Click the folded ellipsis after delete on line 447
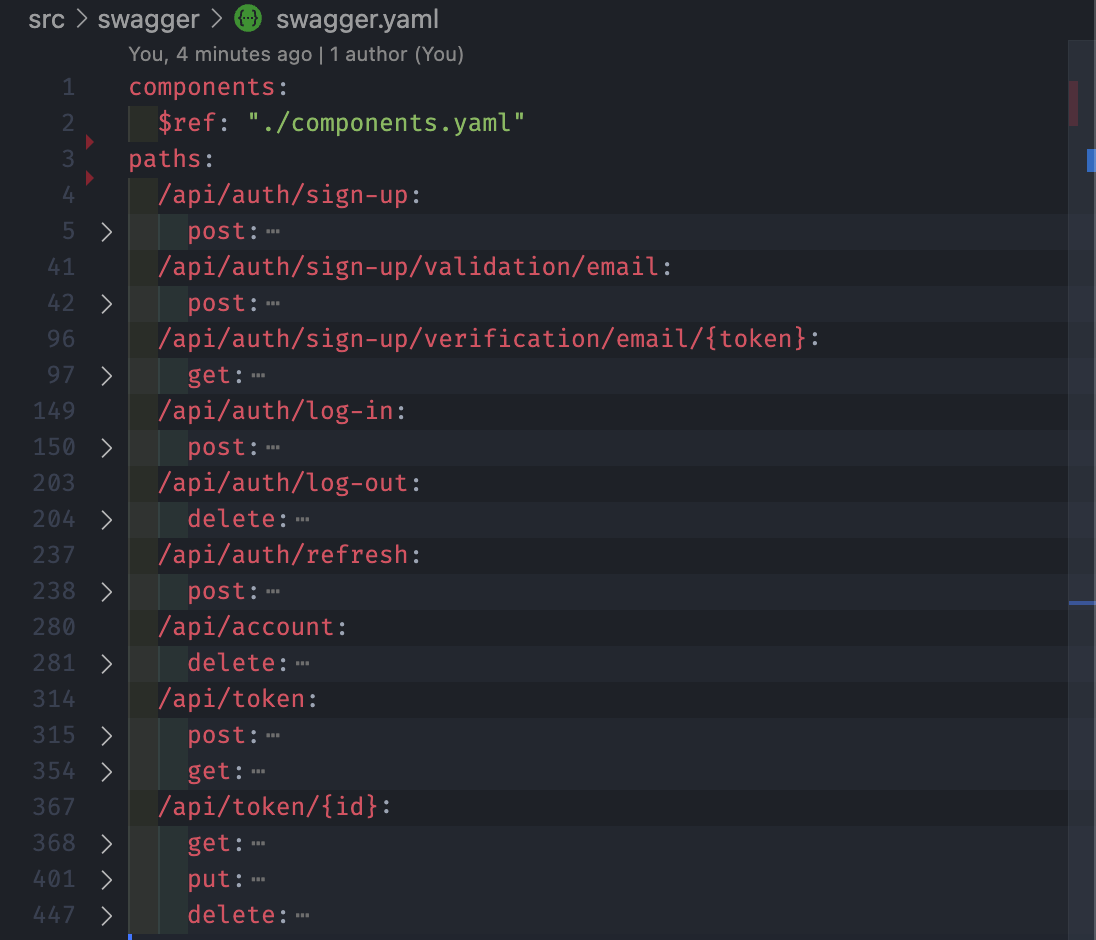Viewport: 1096px width, 940px height. tap(303, 916)
